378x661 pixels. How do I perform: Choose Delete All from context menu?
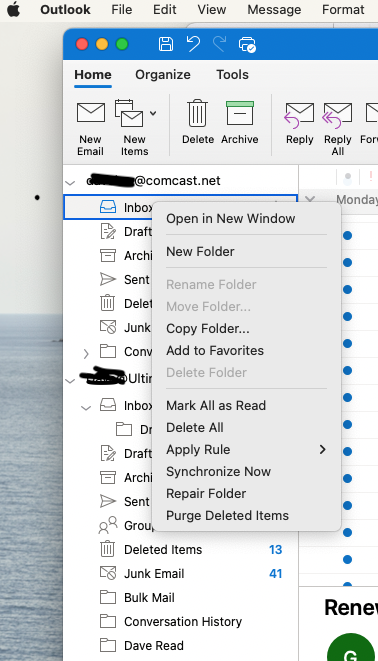(195, 427)
